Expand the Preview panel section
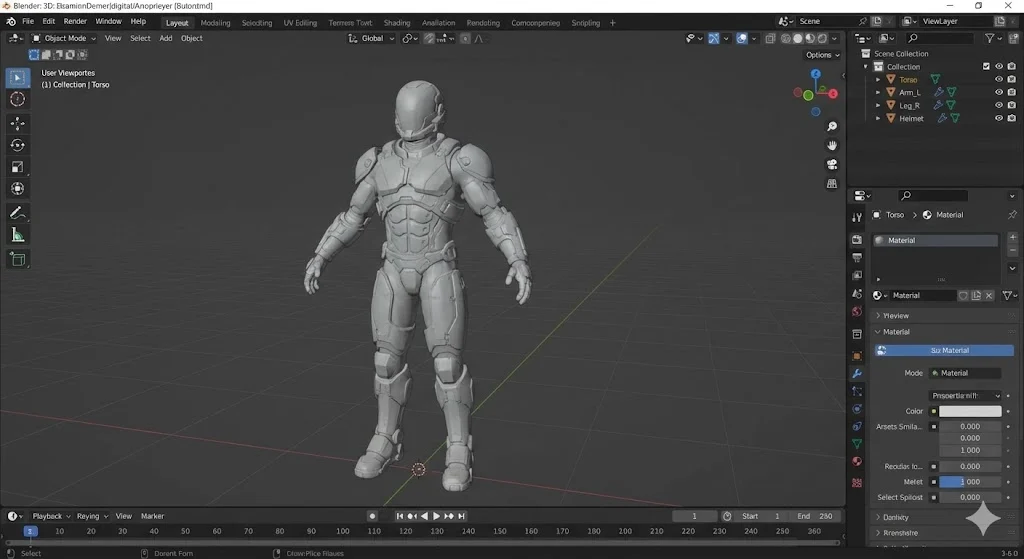This screenshot has width=1024, height=559. pyautogui.click(x=895, y=316)
